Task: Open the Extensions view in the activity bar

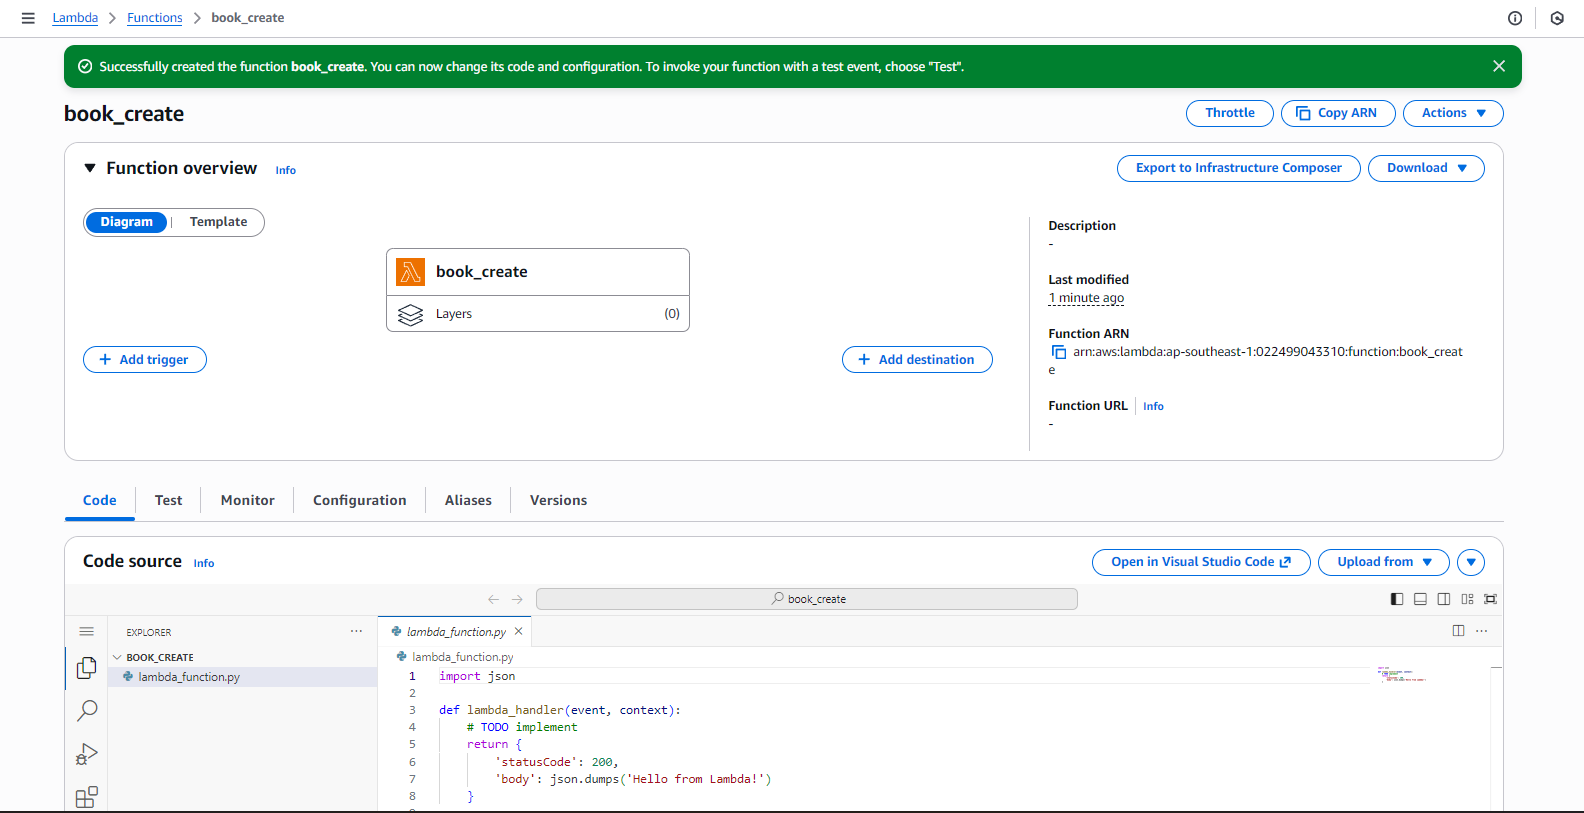Action: (87, 797)
